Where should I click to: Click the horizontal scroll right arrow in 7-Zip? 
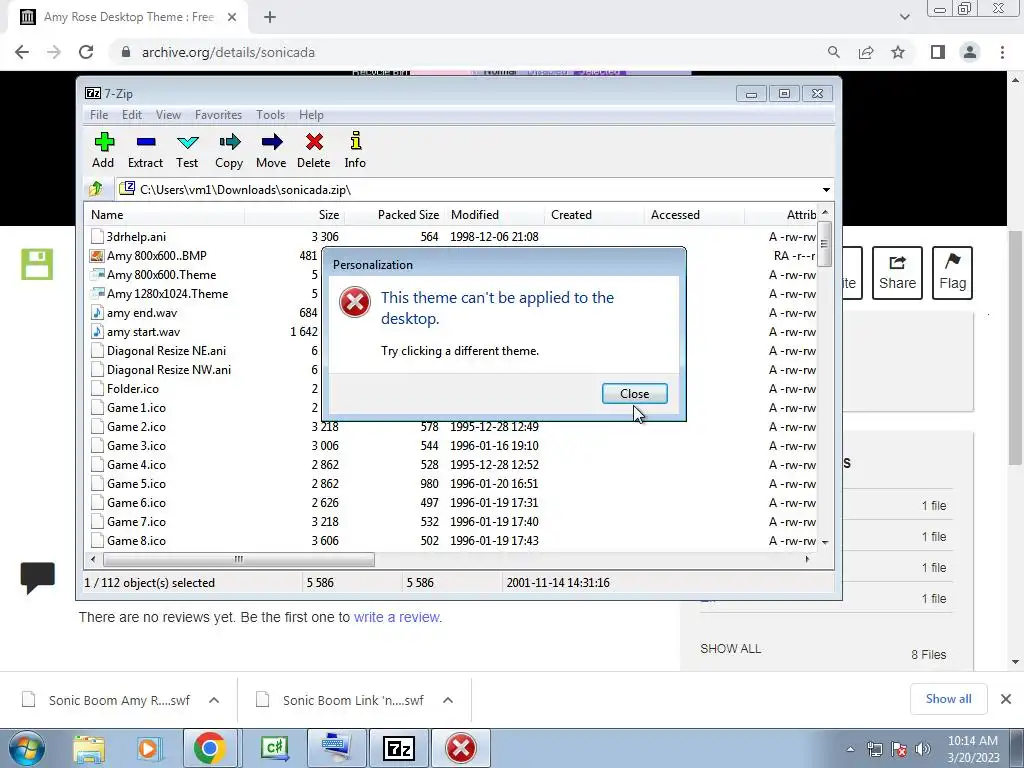pyautogui.click(x=808, y=559)
